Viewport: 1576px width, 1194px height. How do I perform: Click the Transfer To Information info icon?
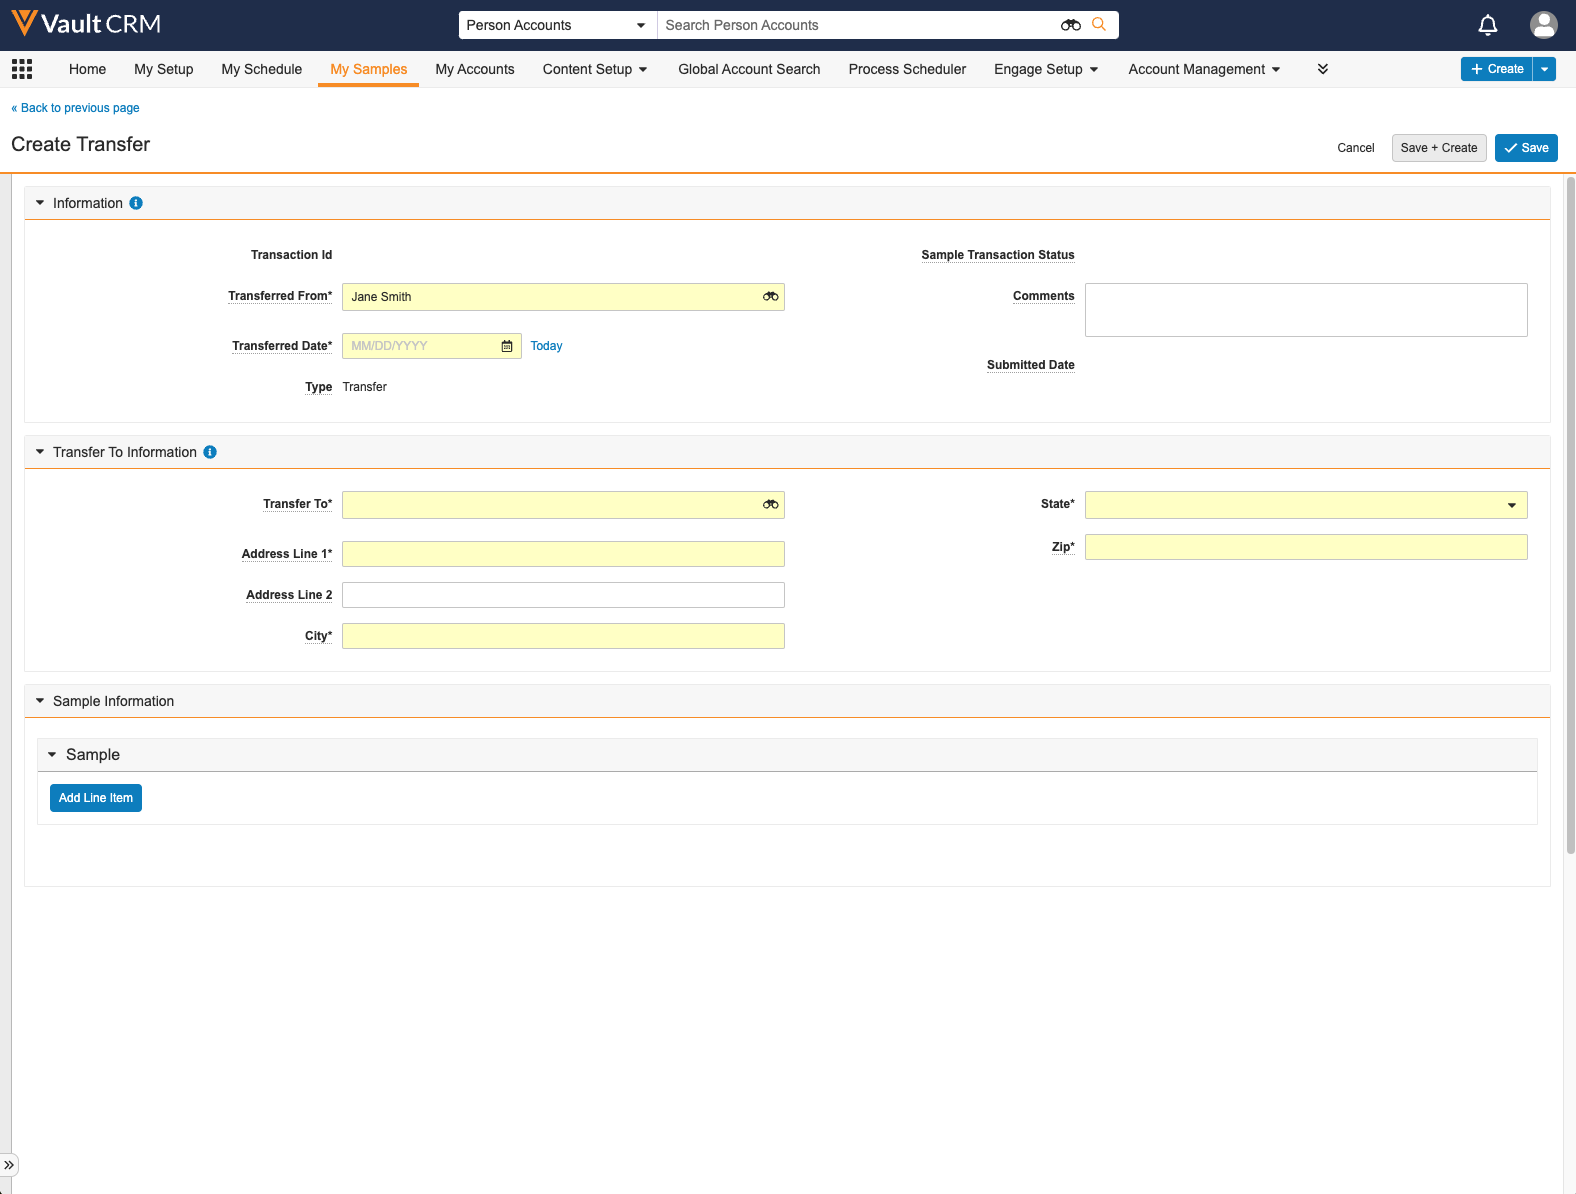coord(210,452)
